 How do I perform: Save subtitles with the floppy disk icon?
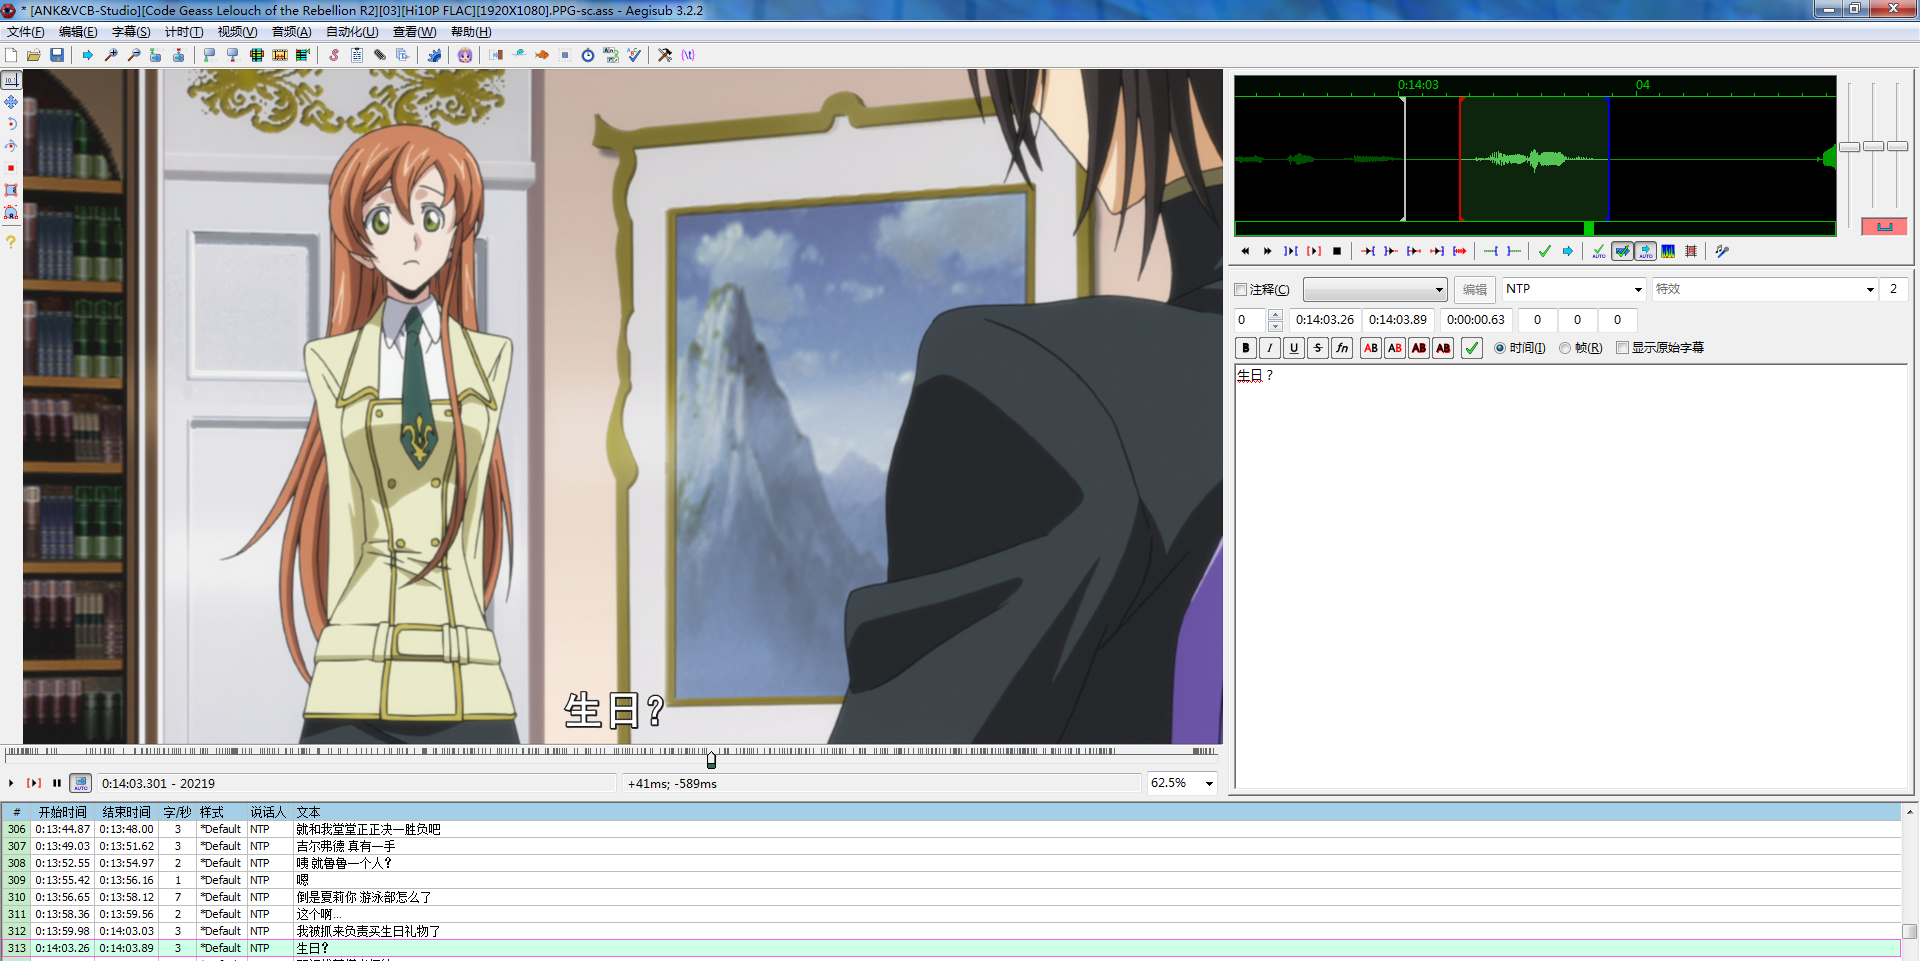pyautogui.click(x=57, y=55)
